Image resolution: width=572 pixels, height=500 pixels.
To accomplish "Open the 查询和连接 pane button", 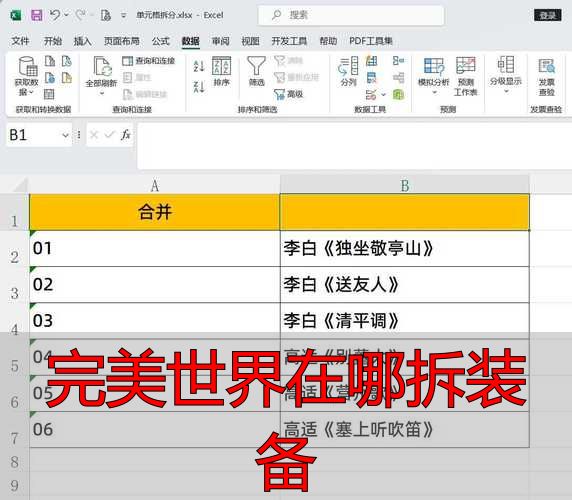I will click(x=148, y=61).
